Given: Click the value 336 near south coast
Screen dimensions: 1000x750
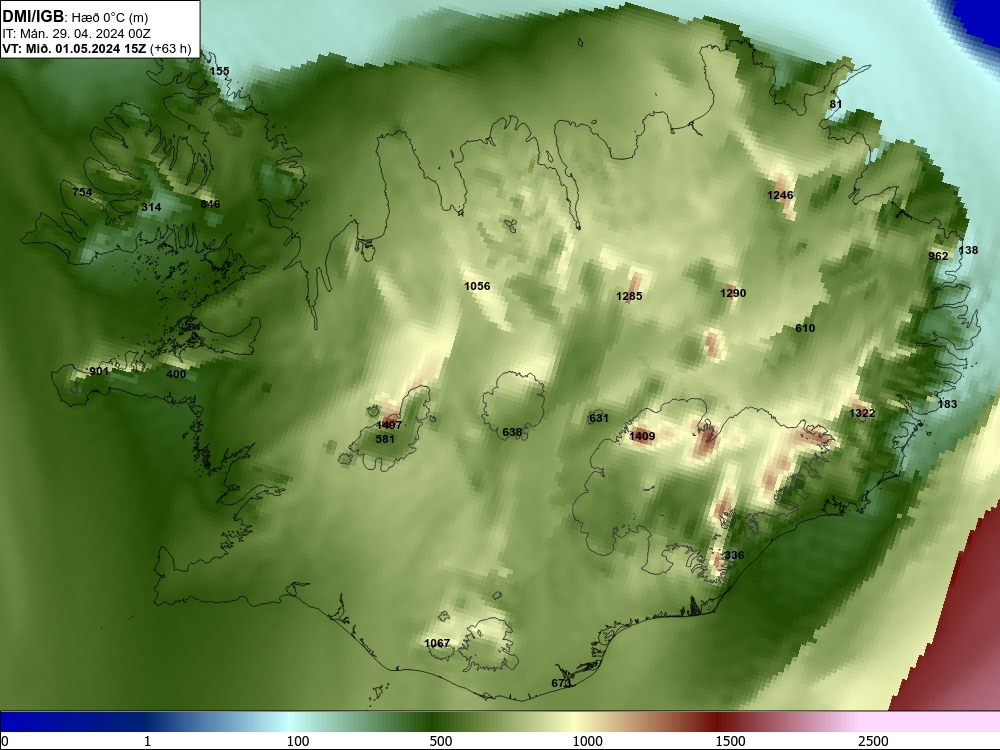Looking at the screenshot, I should (x=734, y=555).
